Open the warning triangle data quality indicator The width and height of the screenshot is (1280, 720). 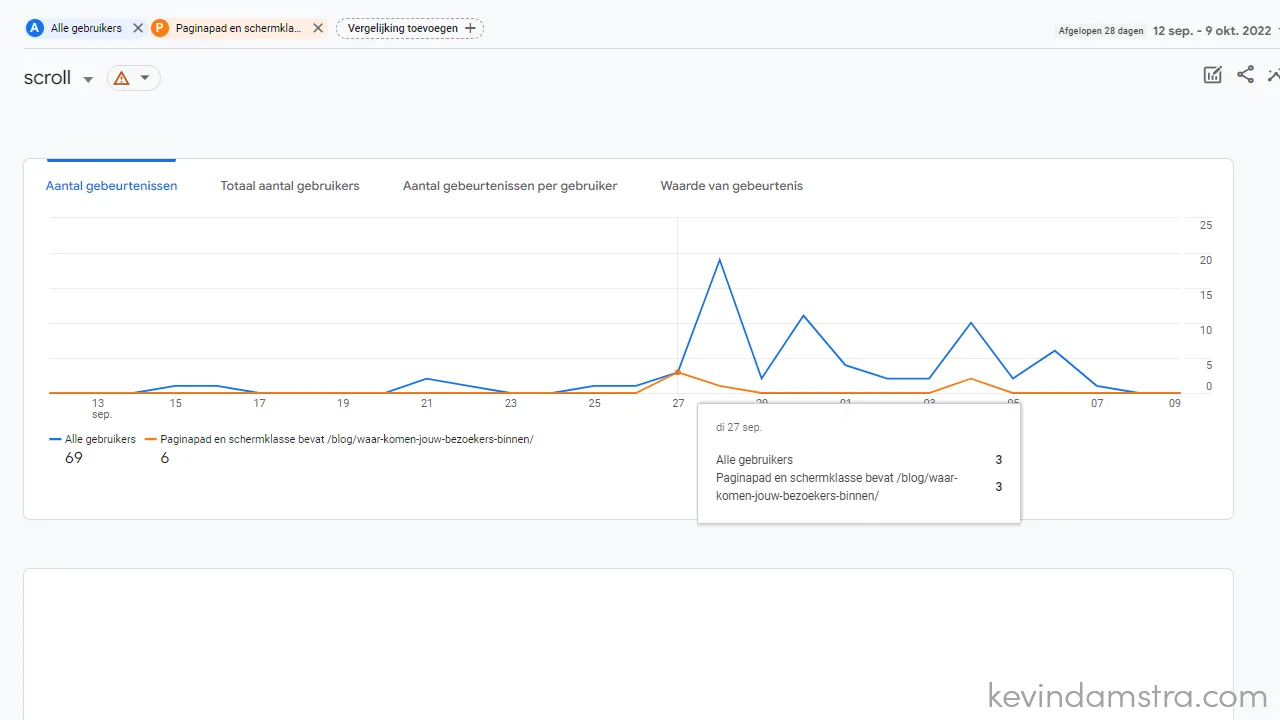(122, 78)
